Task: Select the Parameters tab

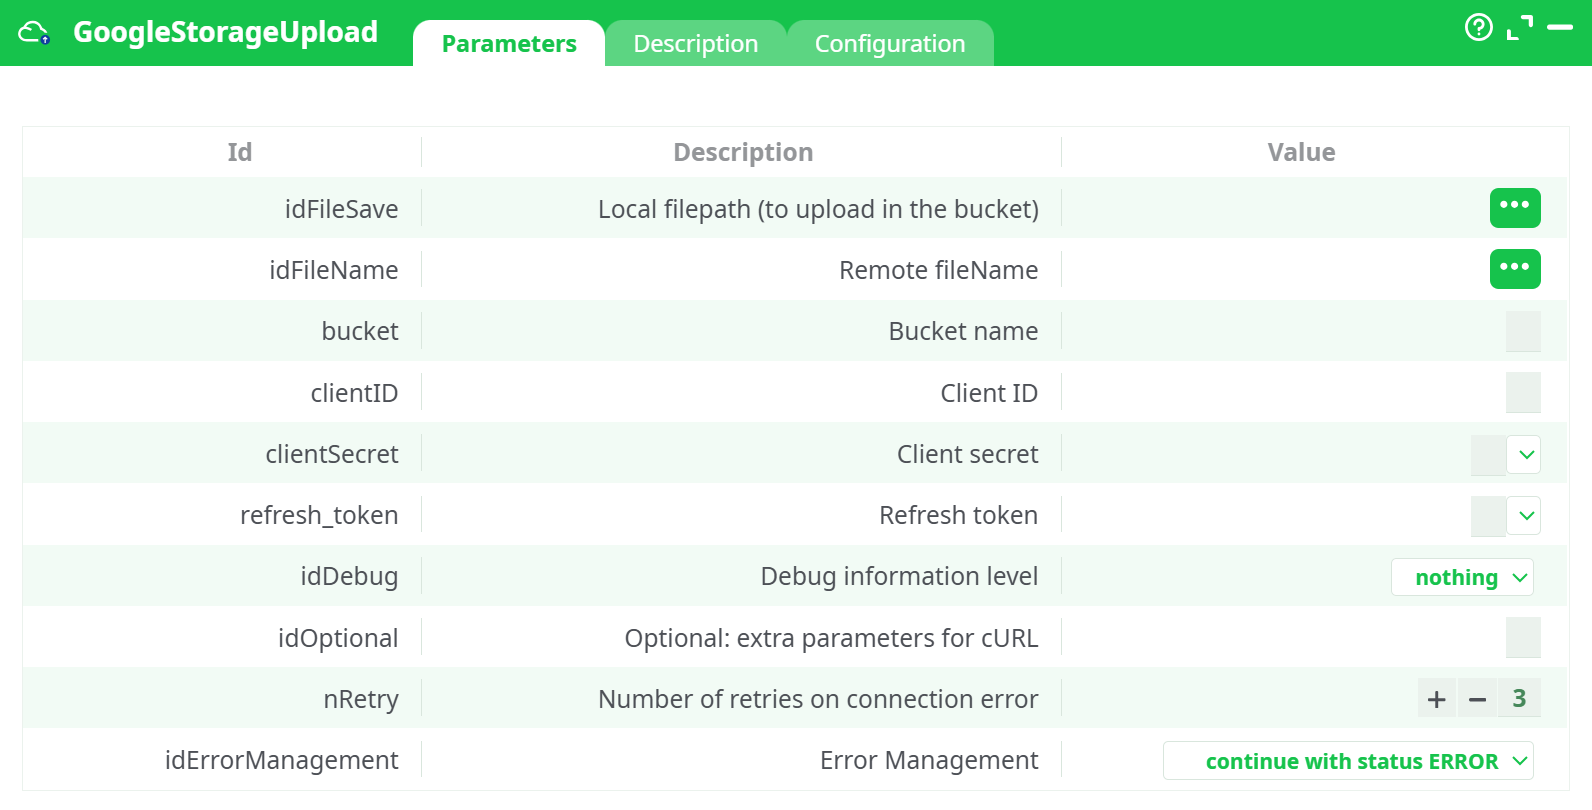Action: 509,44
